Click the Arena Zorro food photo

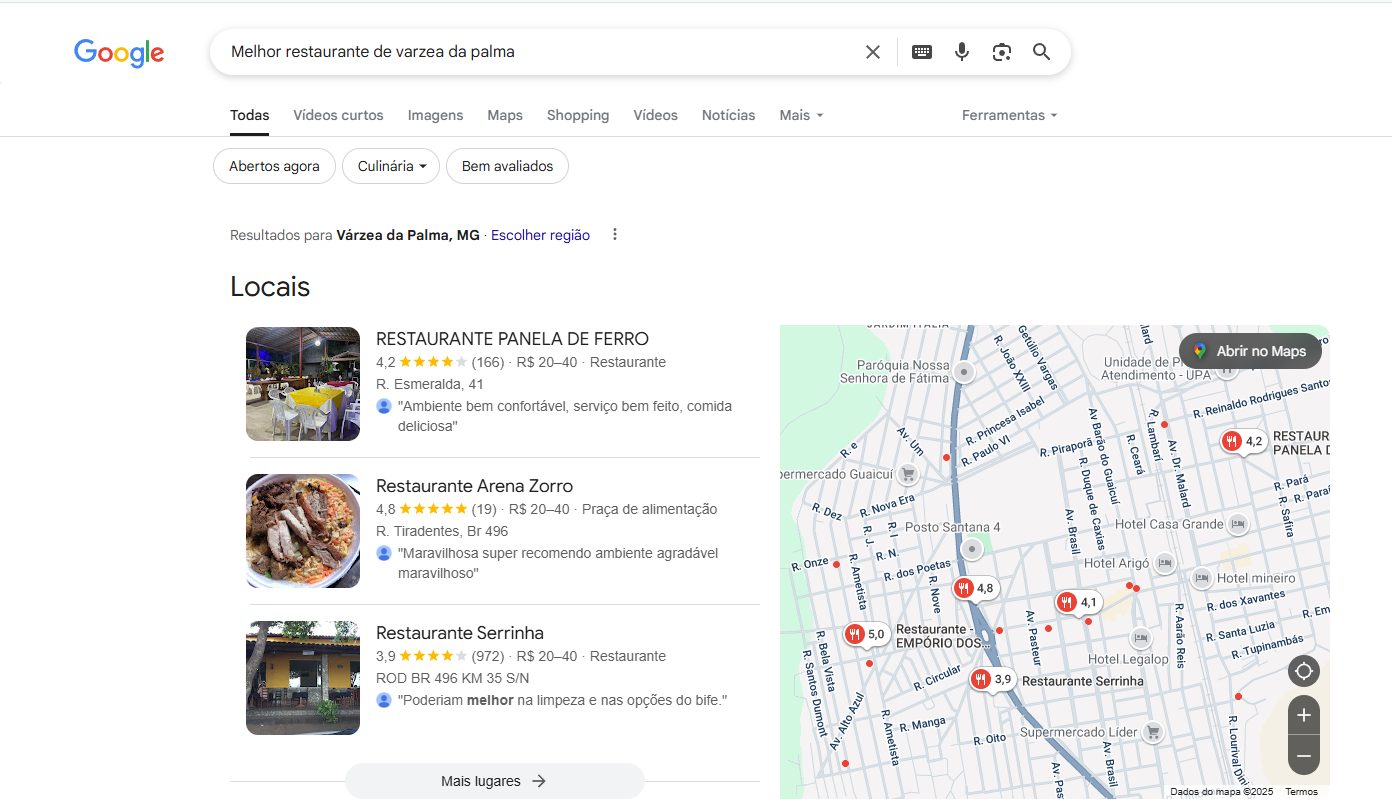pyautogui.click(x=303, y=531)
